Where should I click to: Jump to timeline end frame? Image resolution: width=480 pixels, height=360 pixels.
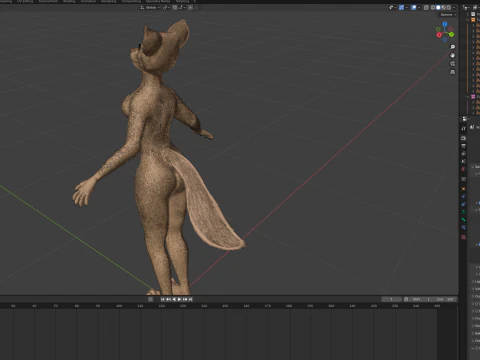pos(190,299)
